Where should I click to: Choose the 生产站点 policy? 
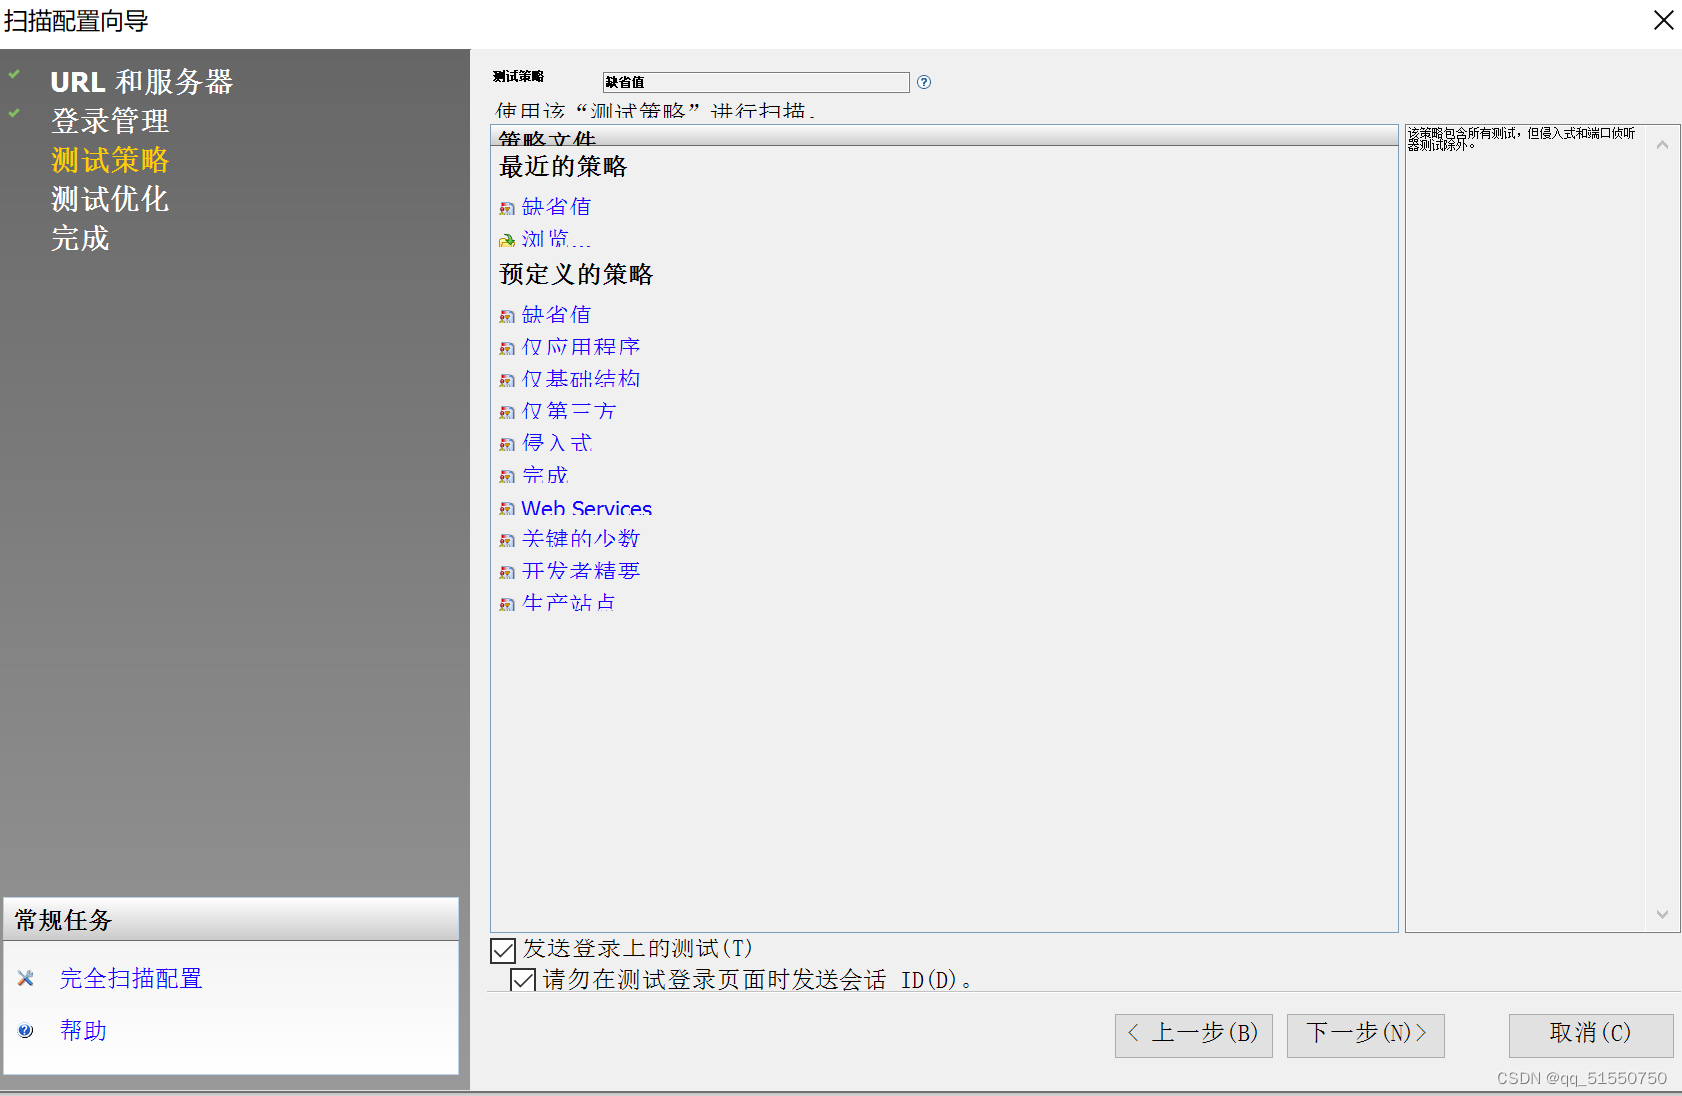pyautogui.click(x=569, y=603)
